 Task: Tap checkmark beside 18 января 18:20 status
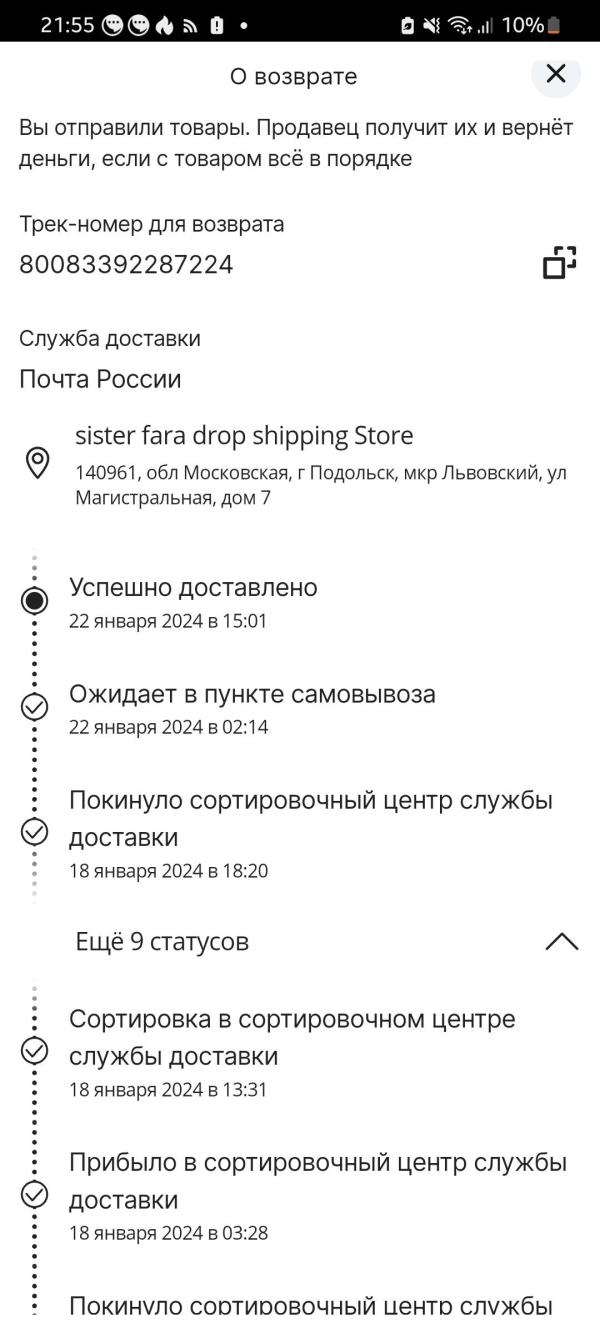(35, 832)
